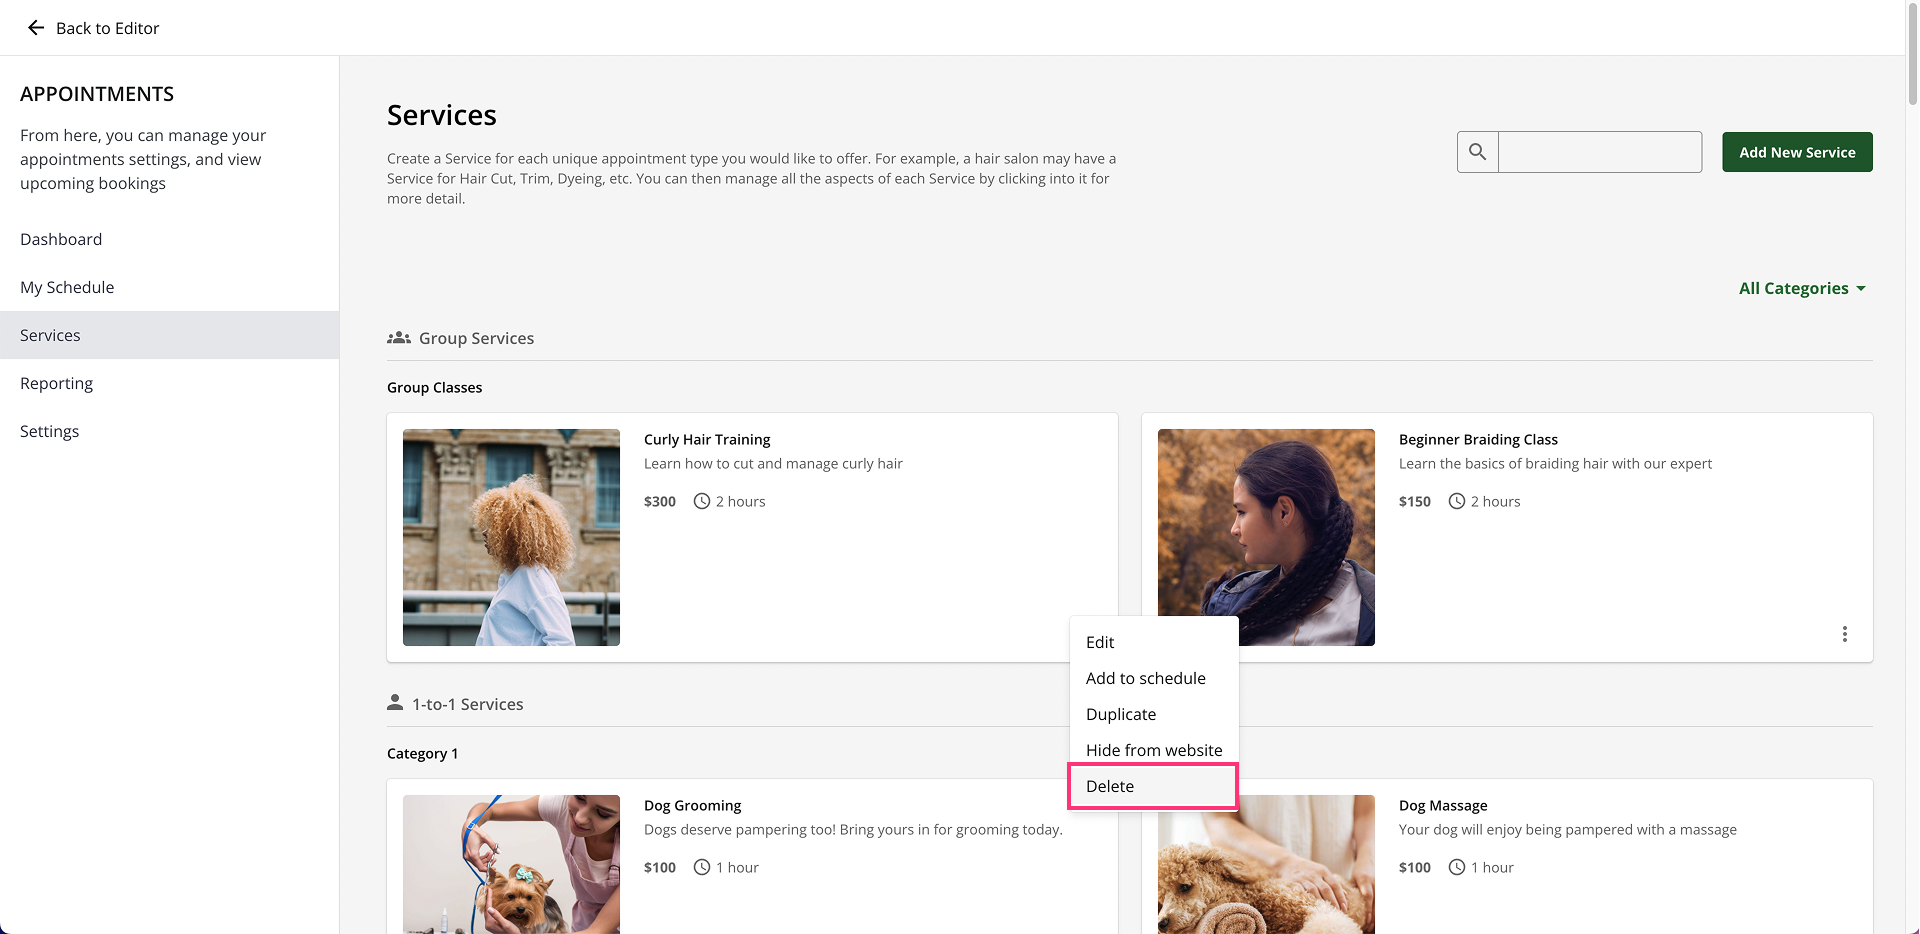Screen dimensions: 1920x934
Task: Click the $100 price on Dog Grooming
Action: pyautogui.click(x=660, y=867)
